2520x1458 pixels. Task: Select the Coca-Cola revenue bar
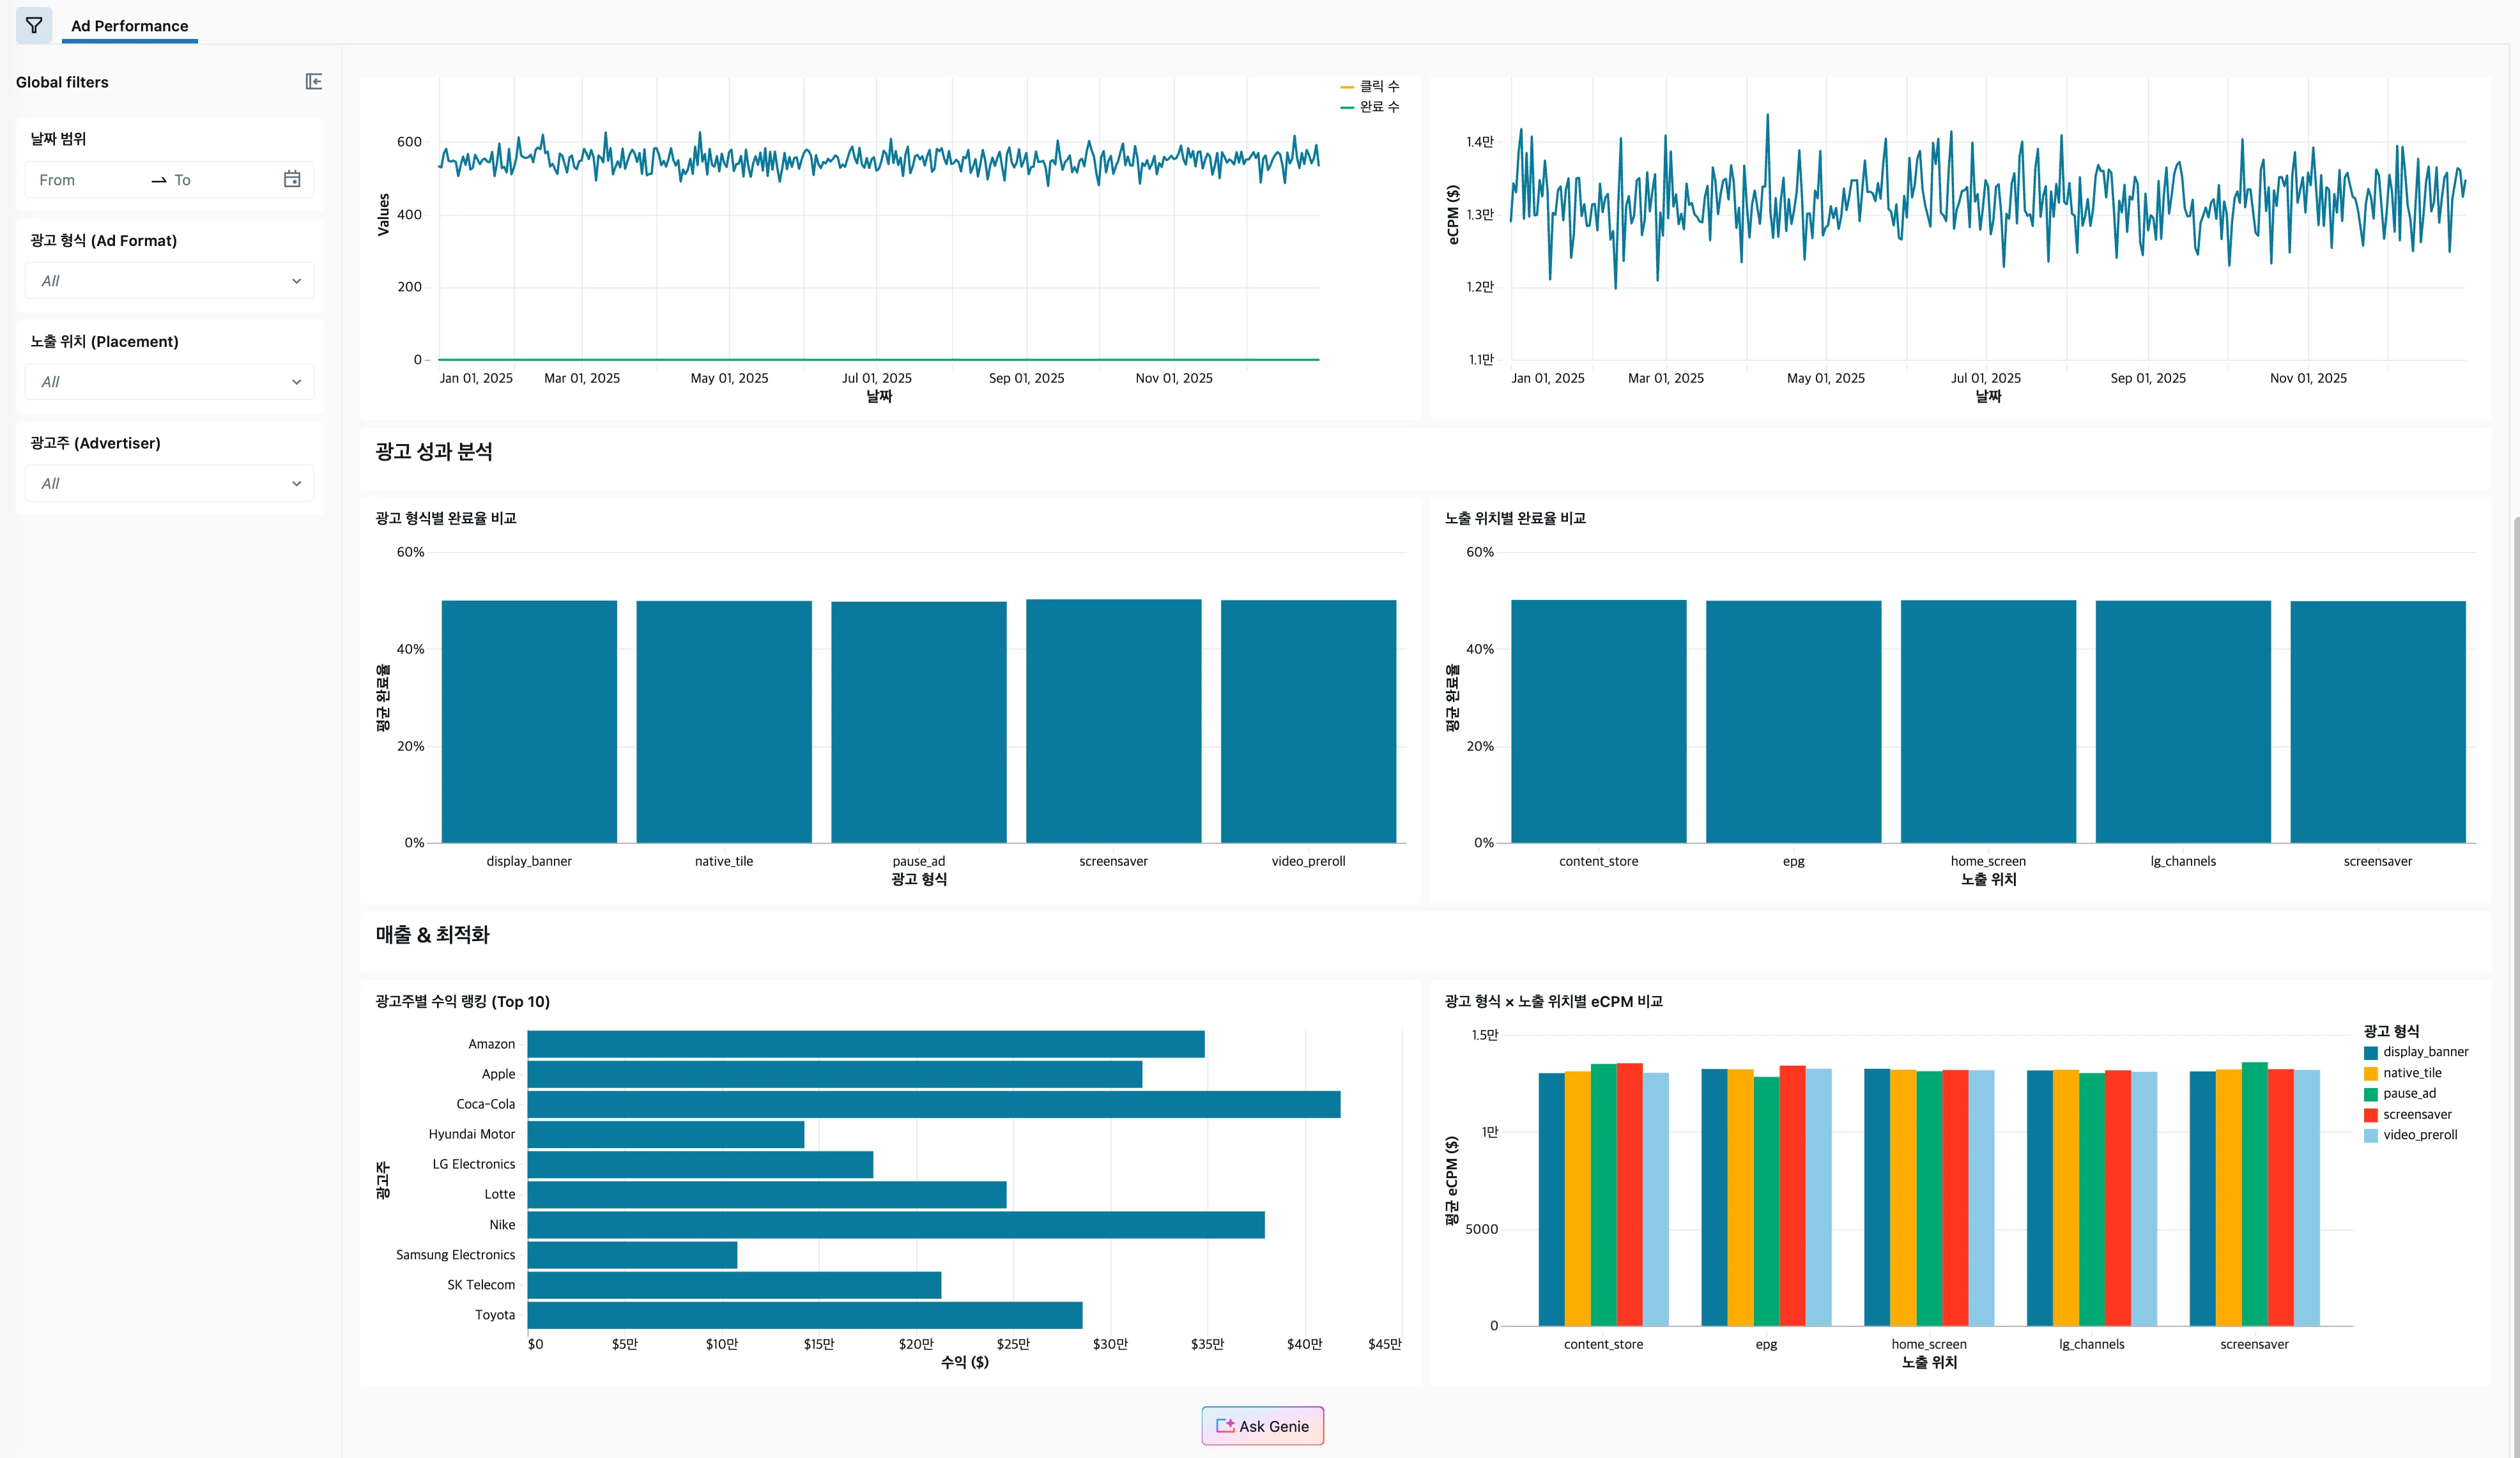click(934, 1104)
